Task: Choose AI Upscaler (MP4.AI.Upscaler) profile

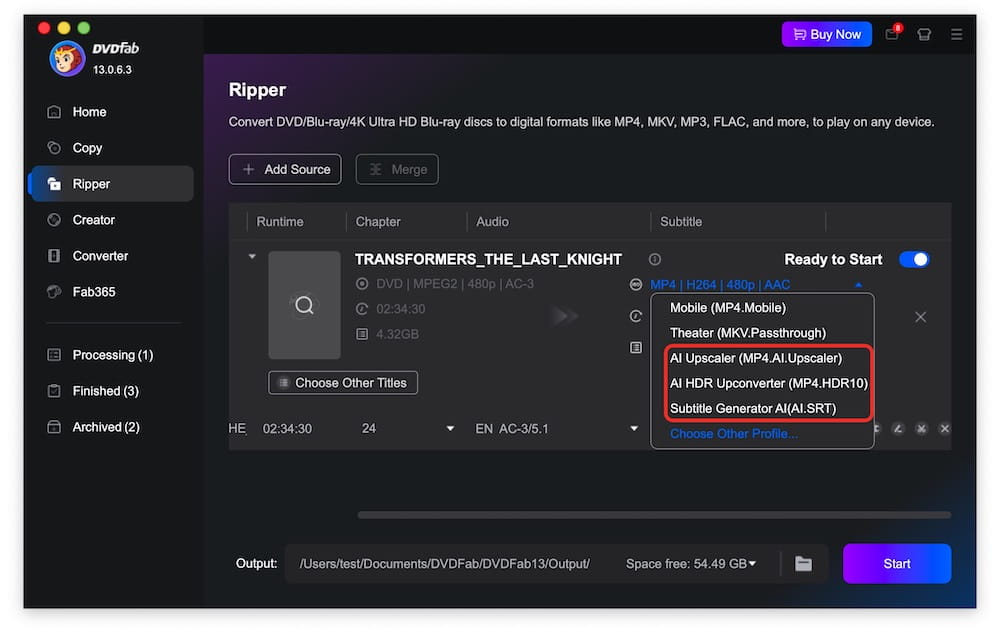Action: click(x=756, y=358)
